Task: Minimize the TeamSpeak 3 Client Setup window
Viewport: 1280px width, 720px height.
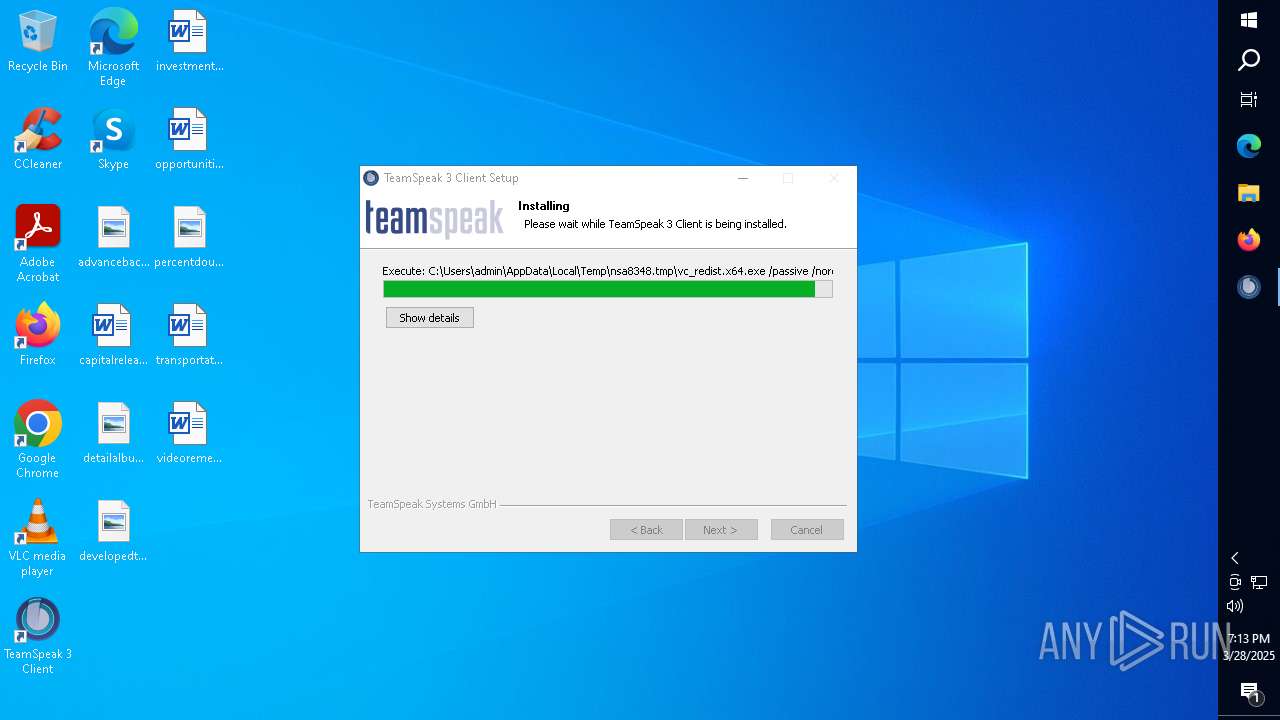Action: [x=743, y=178]
